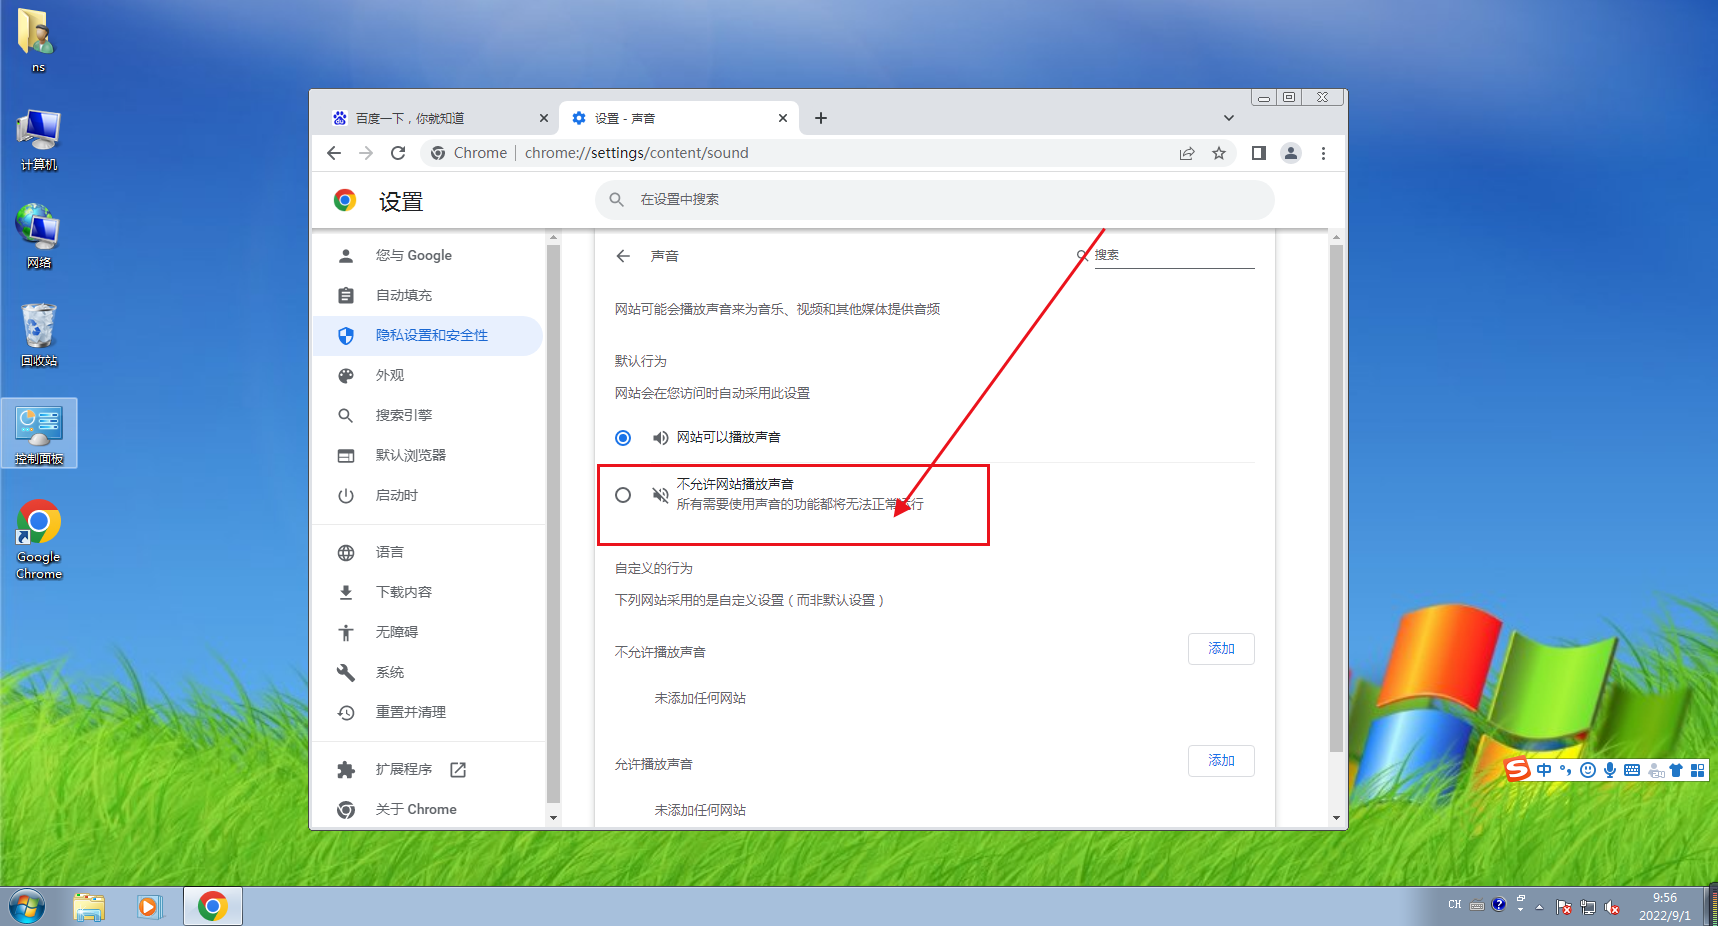The height and width of the screenshot is (926, 1718).
Task: Open the Chrome three-dot menu
Action: [x=1323, y=153]
